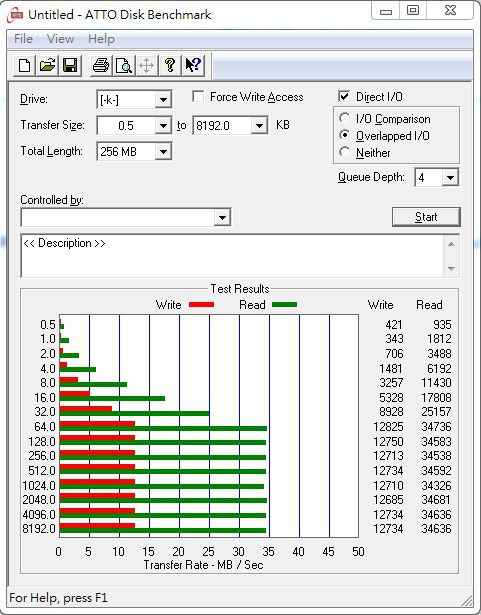The image size is (481, 615).
Task: Click the four-arrow move toolbar icon
Action: [147, 65]
